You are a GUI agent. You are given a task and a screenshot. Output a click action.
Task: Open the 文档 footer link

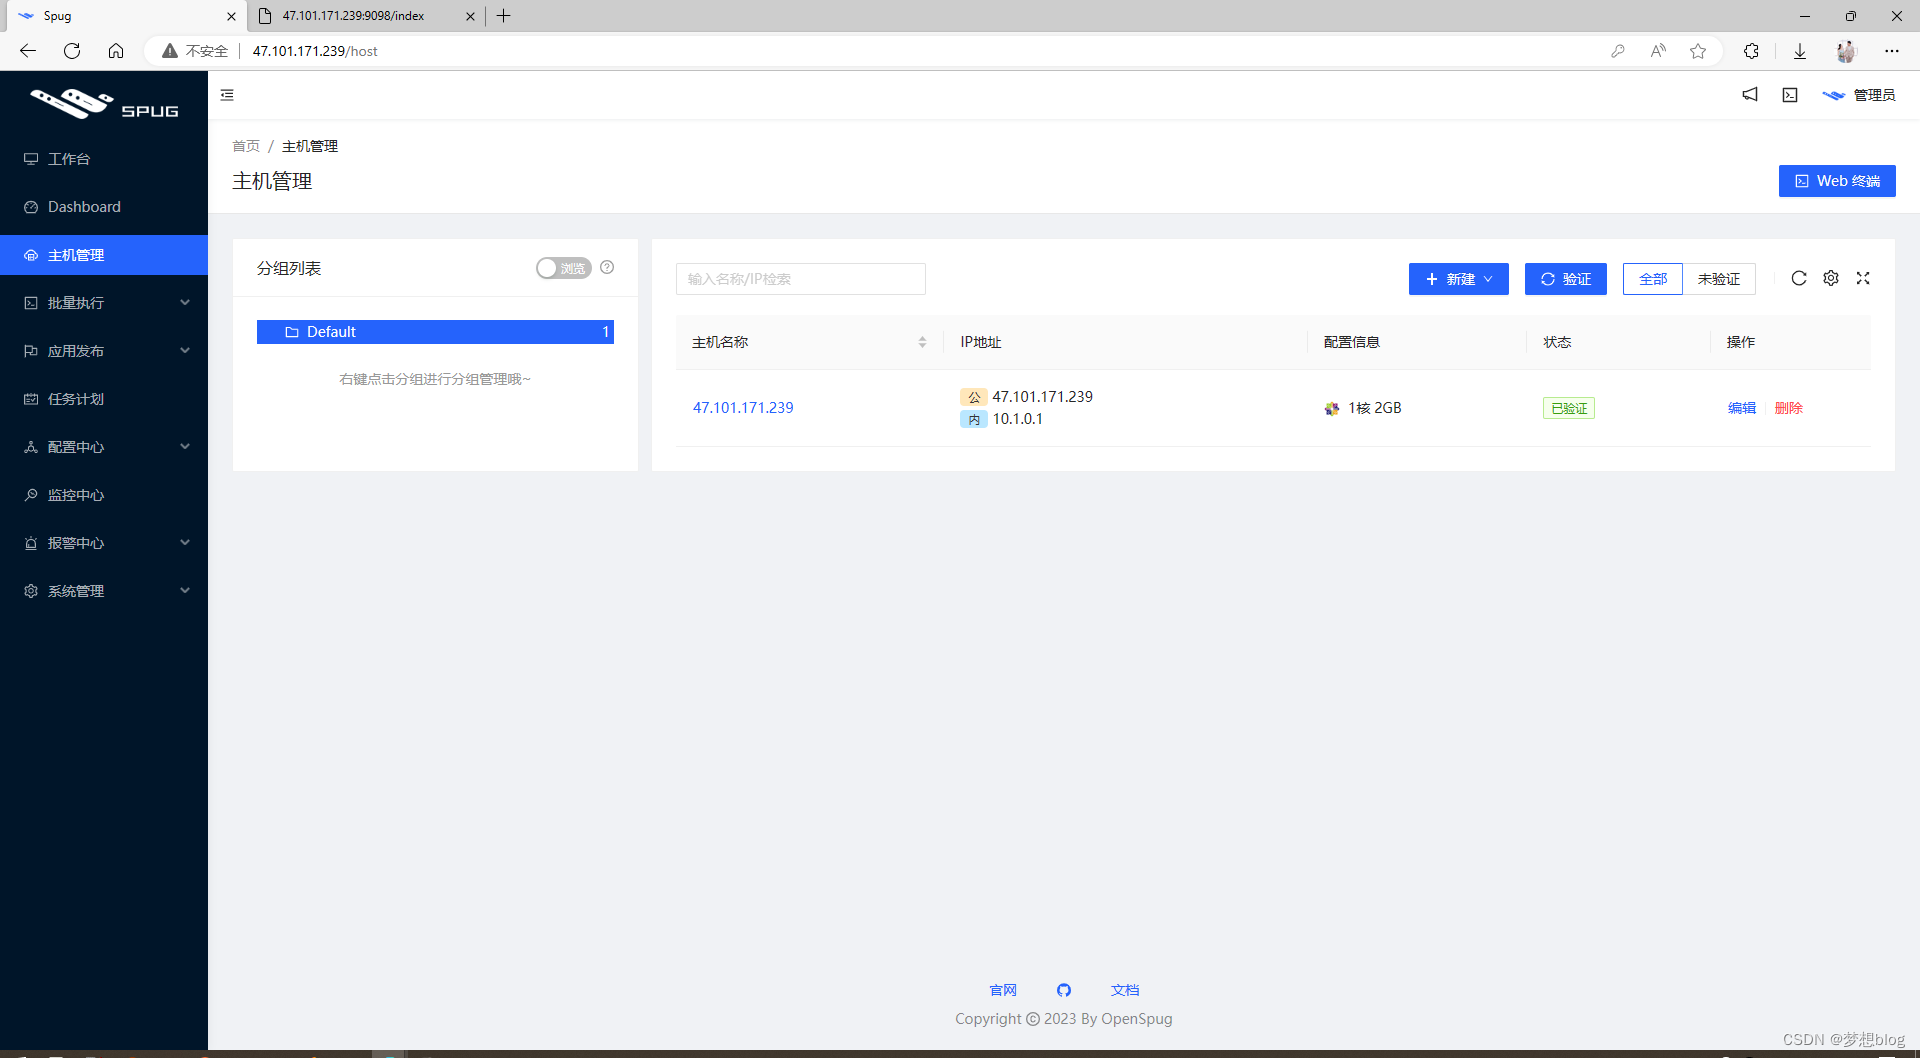click(x=1125, y=990)
